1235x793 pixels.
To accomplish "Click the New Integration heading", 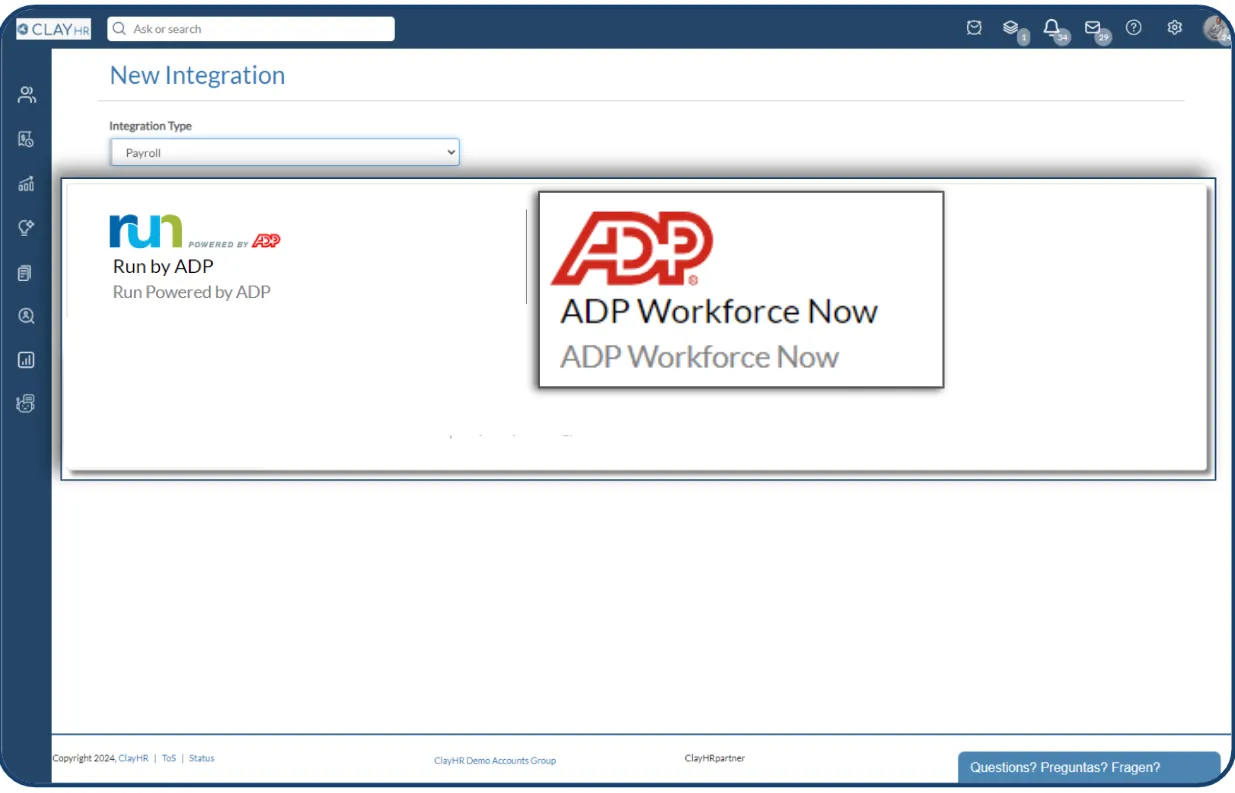I will [x=197, y=75].
